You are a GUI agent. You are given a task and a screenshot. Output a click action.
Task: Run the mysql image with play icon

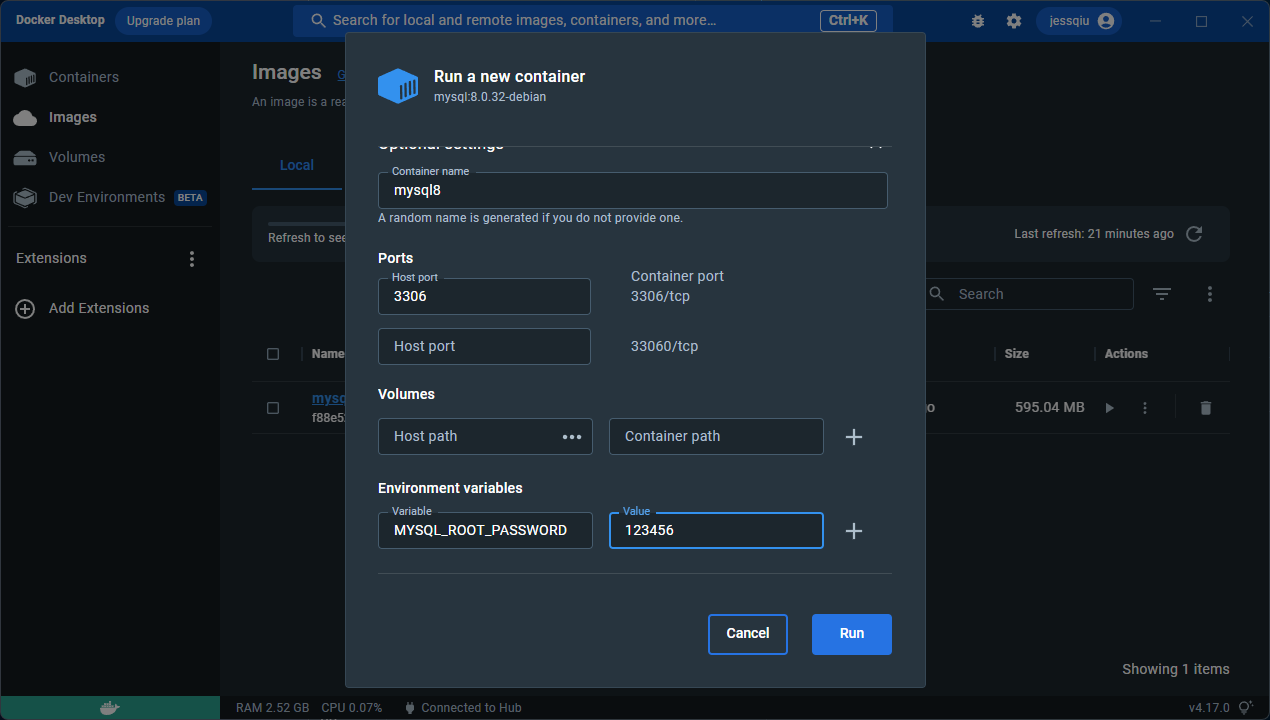1109,408
